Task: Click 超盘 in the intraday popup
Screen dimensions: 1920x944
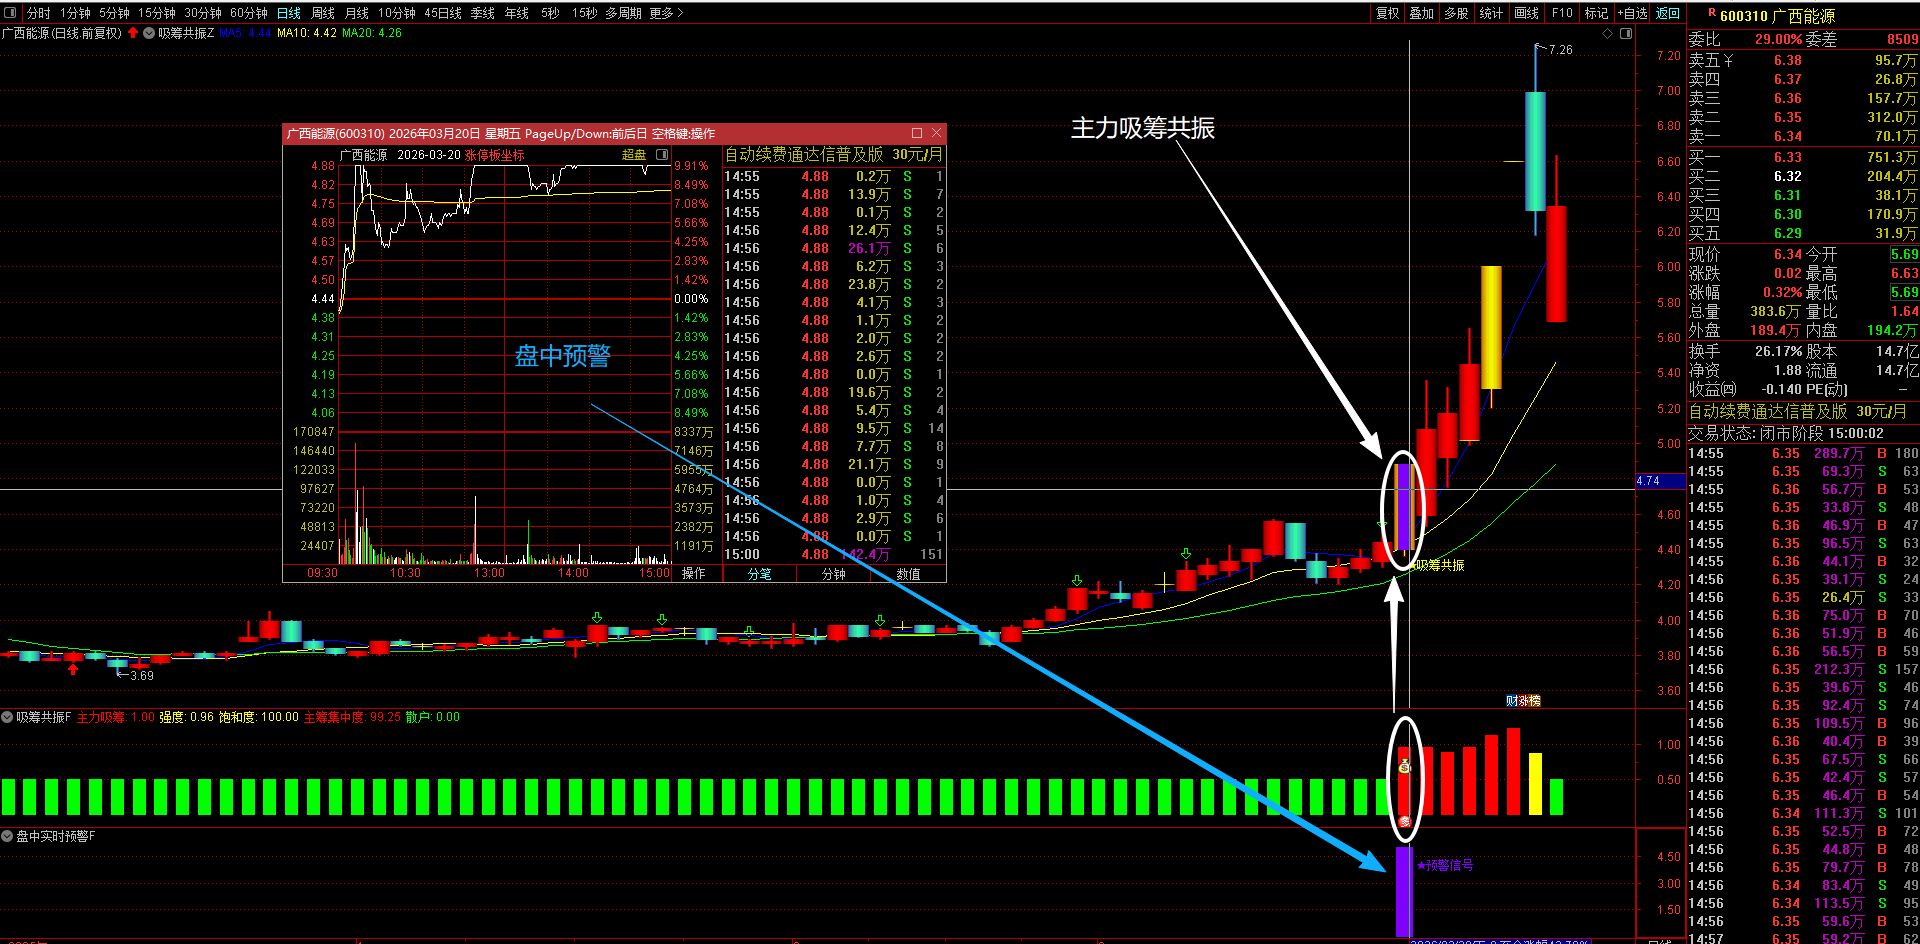Action: coord(634,155)
